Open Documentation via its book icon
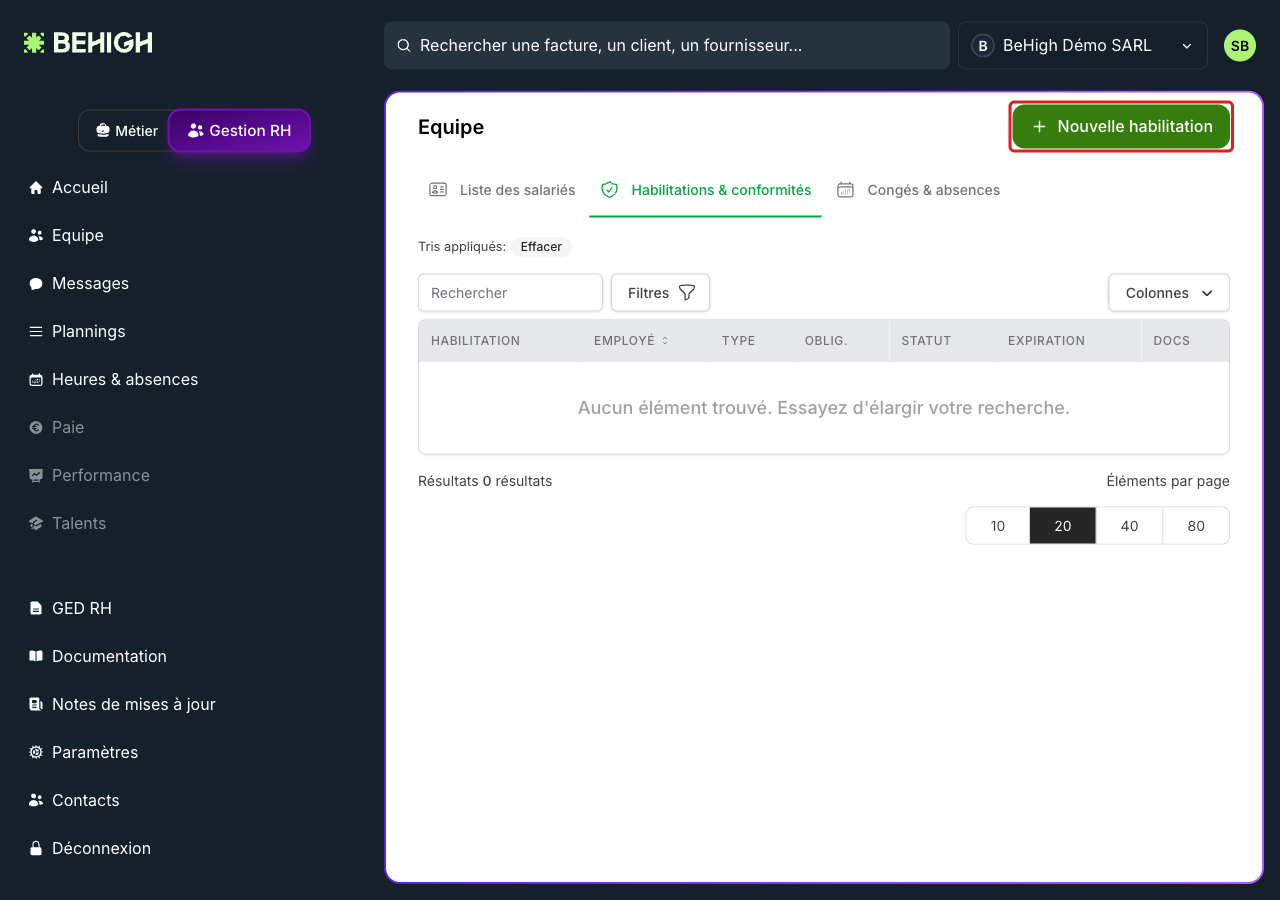This screenshot has width=1280, height=900. click(36, 657)
